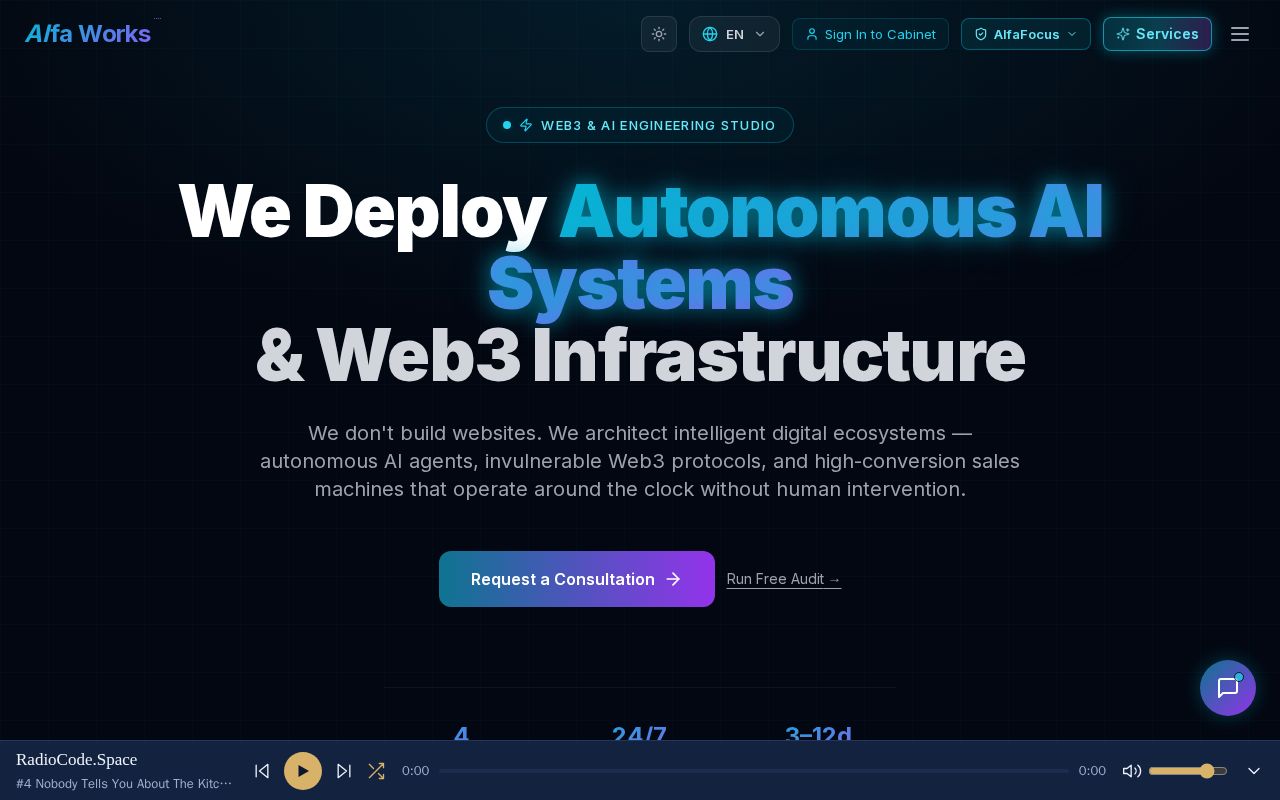Image resolution: width=1280 pixels, height=800 pixels.
Task: Click the Web3 & AI Engineering Studio badge
Action: 640,125
